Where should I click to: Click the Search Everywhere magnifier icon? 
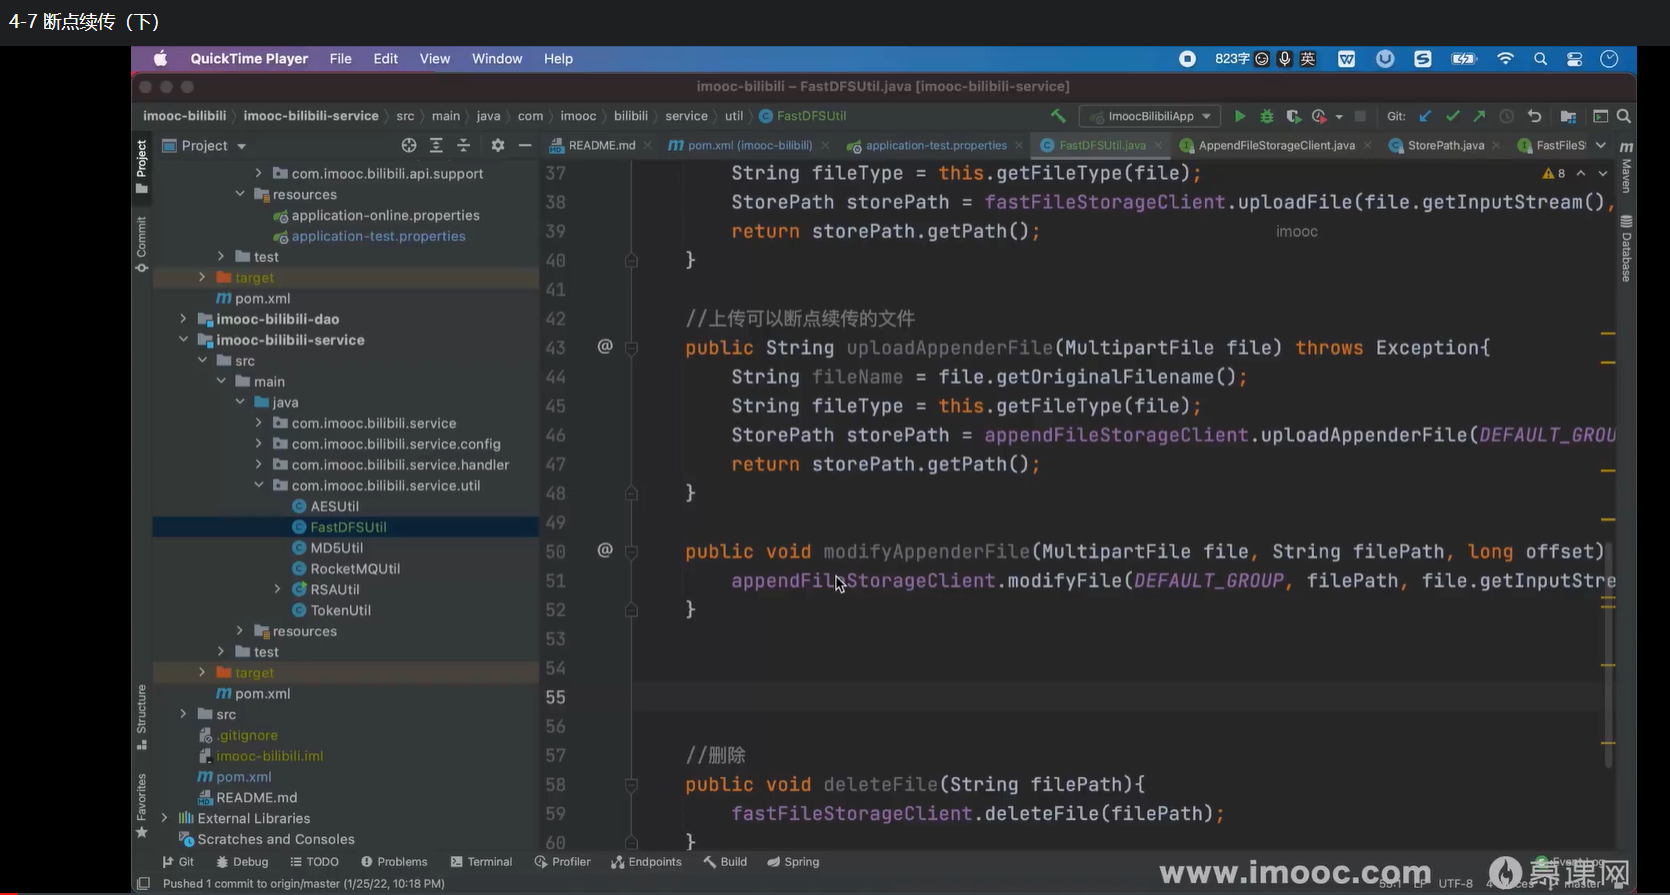click(1624, 116)
